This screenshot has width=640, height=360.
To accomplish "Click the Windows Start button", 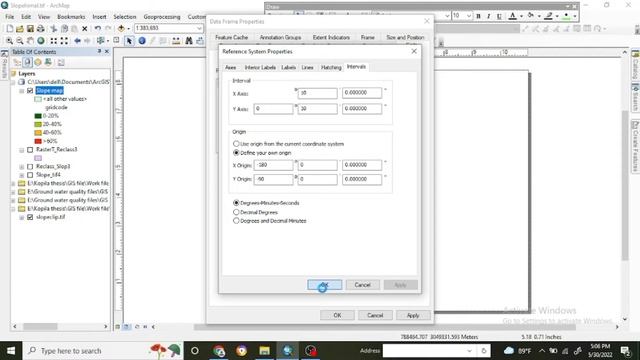I will (11, 351).
